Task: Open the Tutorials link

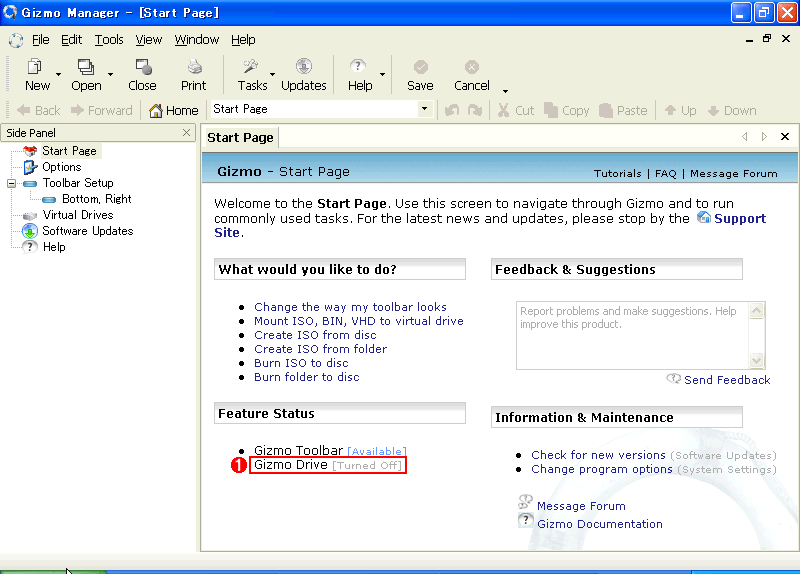Action: point(617,173)
